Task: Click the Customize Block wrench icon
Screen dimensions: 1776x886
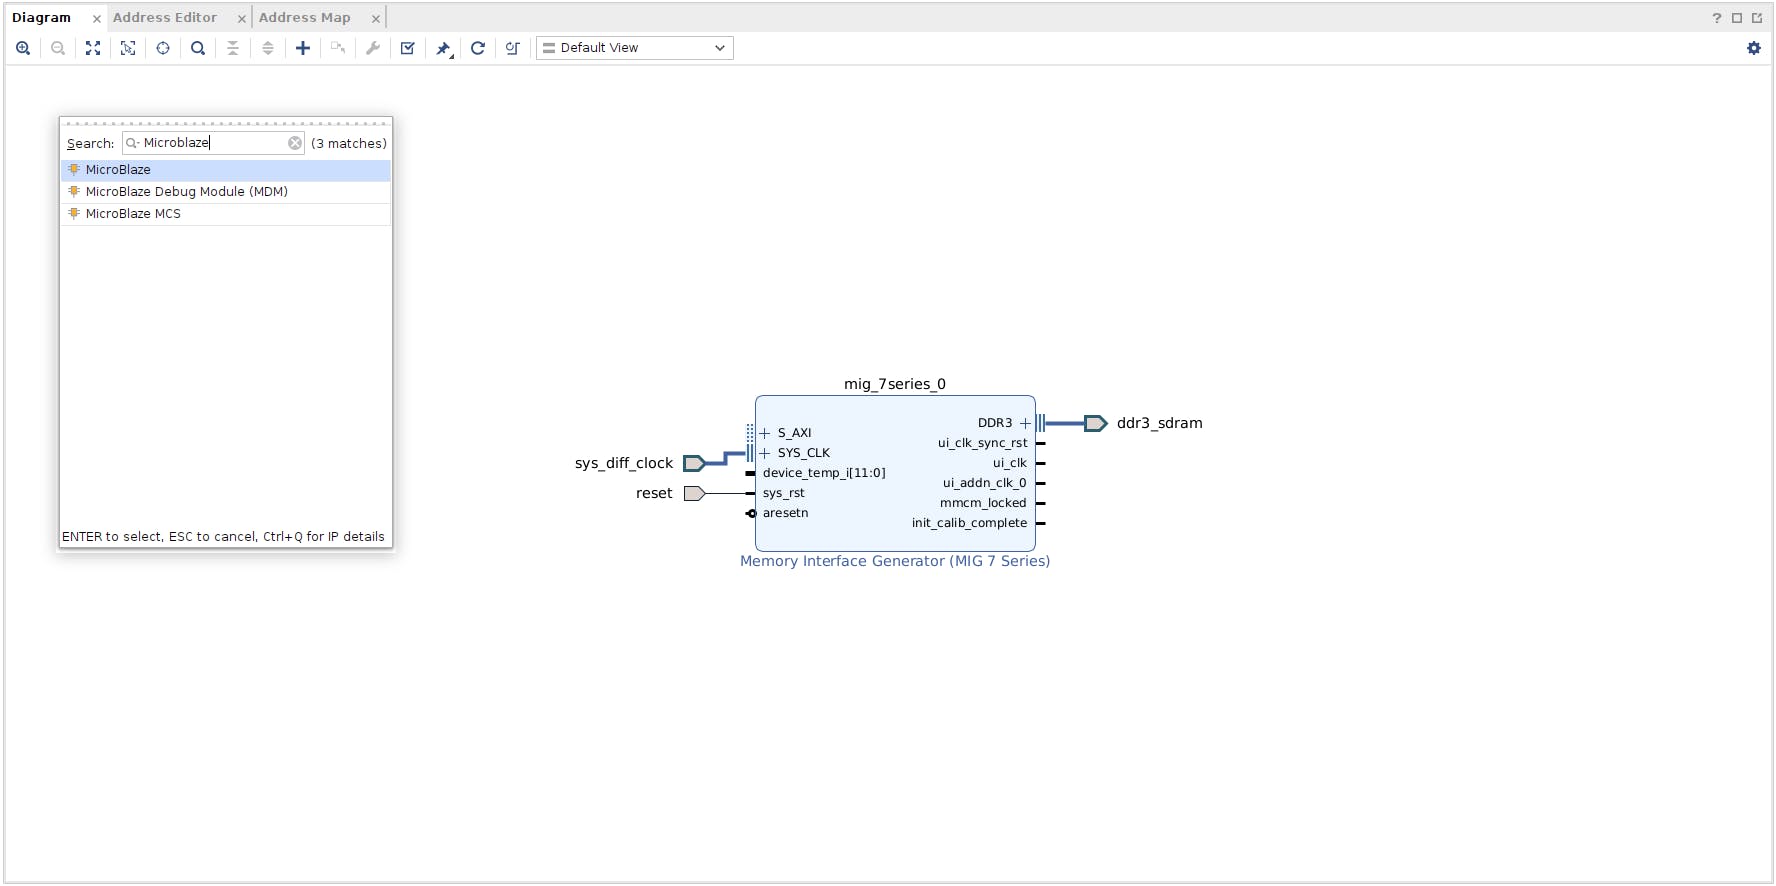Action: coord(373,48)
